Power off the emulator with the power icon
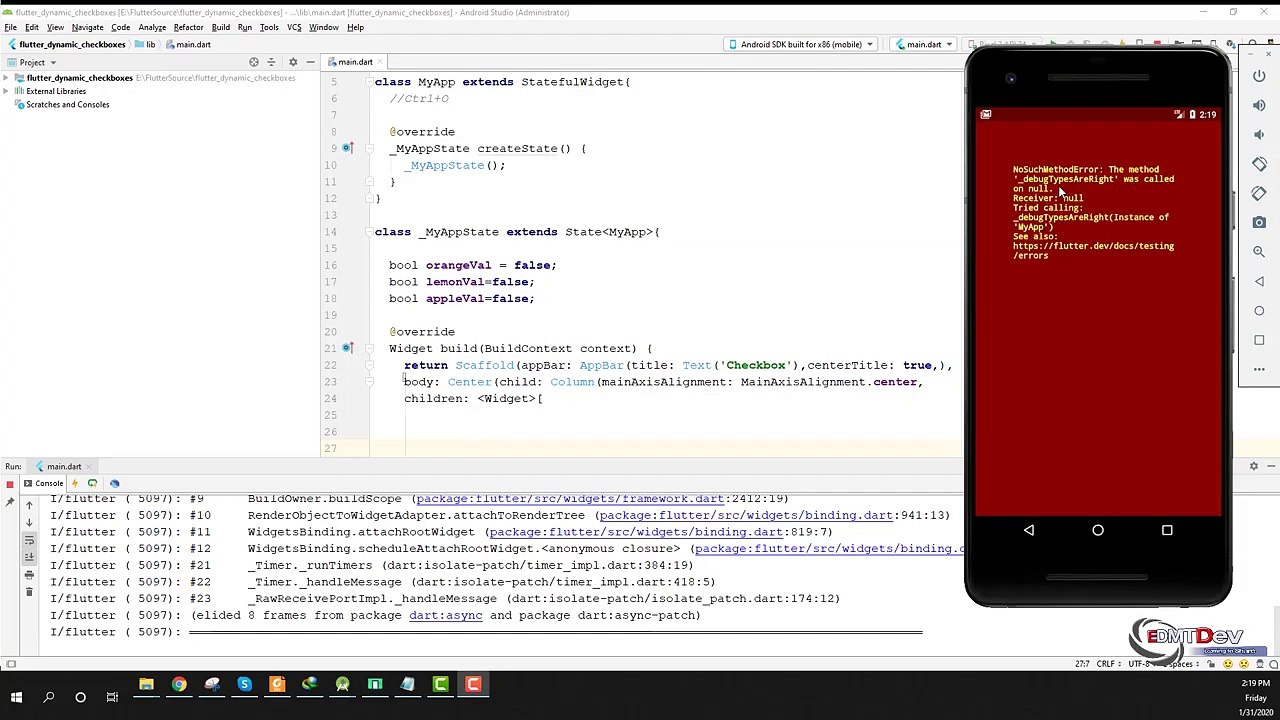Screen dimensions: 1280x720 (1259, 76)
